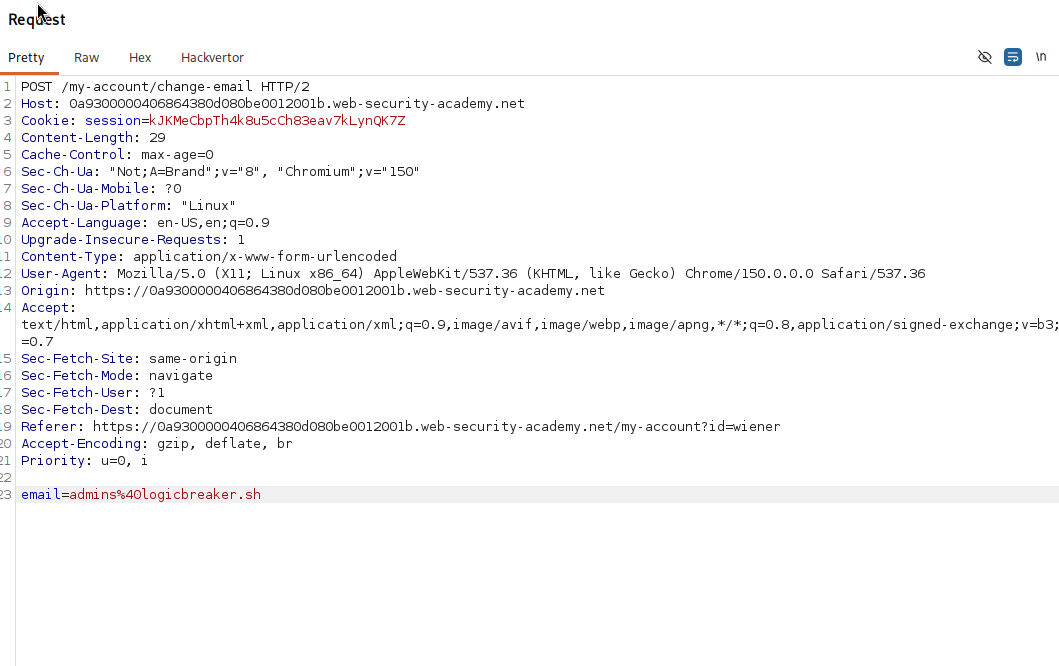Switch to the Raw tab
This screenshot has height=666, width=1059.
tap(86, 57)
